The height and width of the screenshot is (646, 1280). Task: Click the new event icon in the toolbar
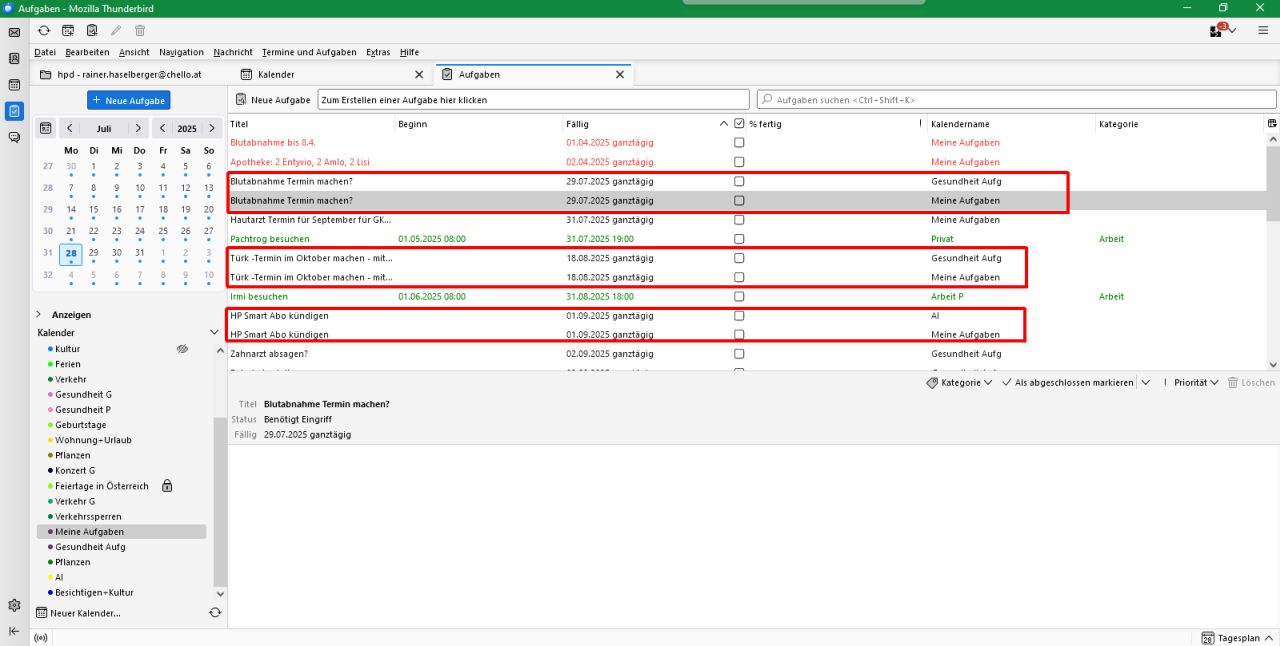coord(68,31)
